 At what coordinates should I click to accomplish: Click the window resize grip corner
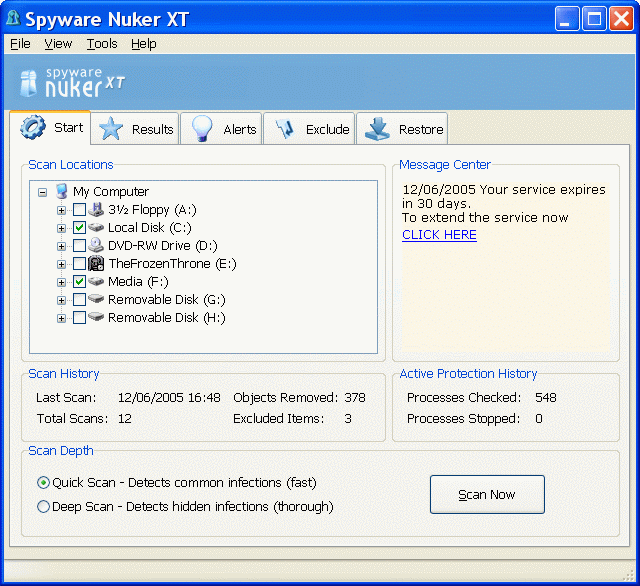(x=629, y=575)
